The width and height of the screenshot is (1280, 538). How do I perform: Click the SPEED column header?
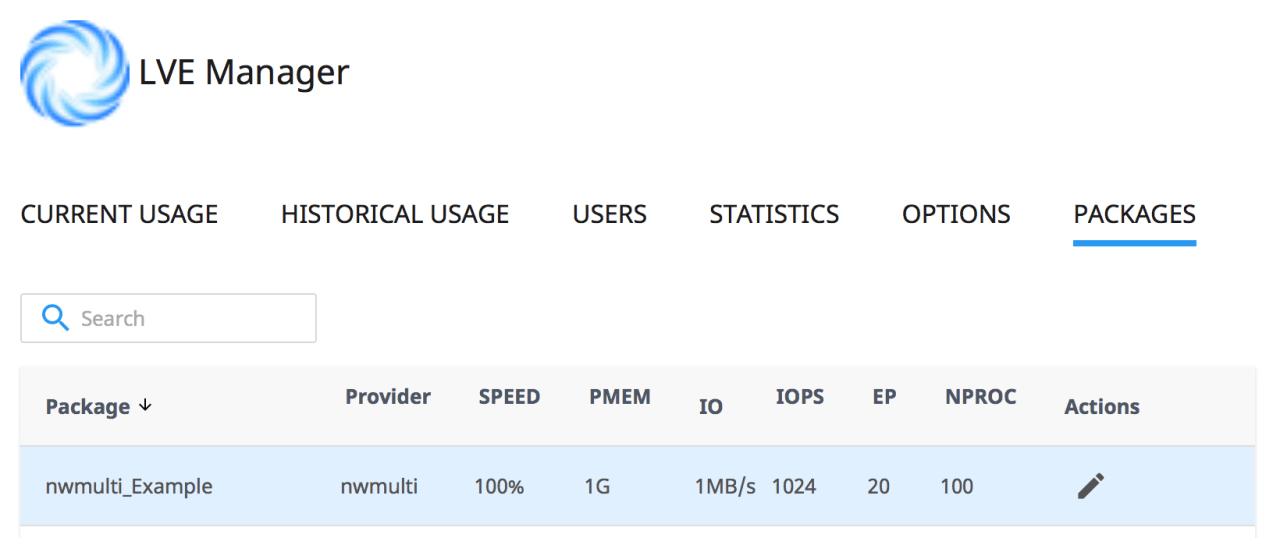(x=509, y=396)
